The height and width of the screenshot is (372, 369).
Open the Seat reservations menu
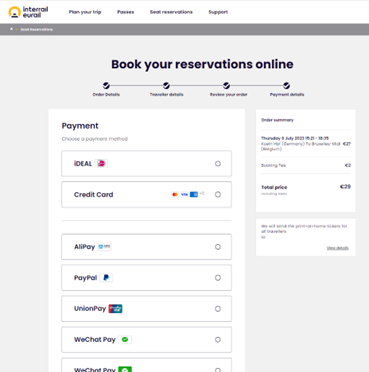tap(171, 12)
